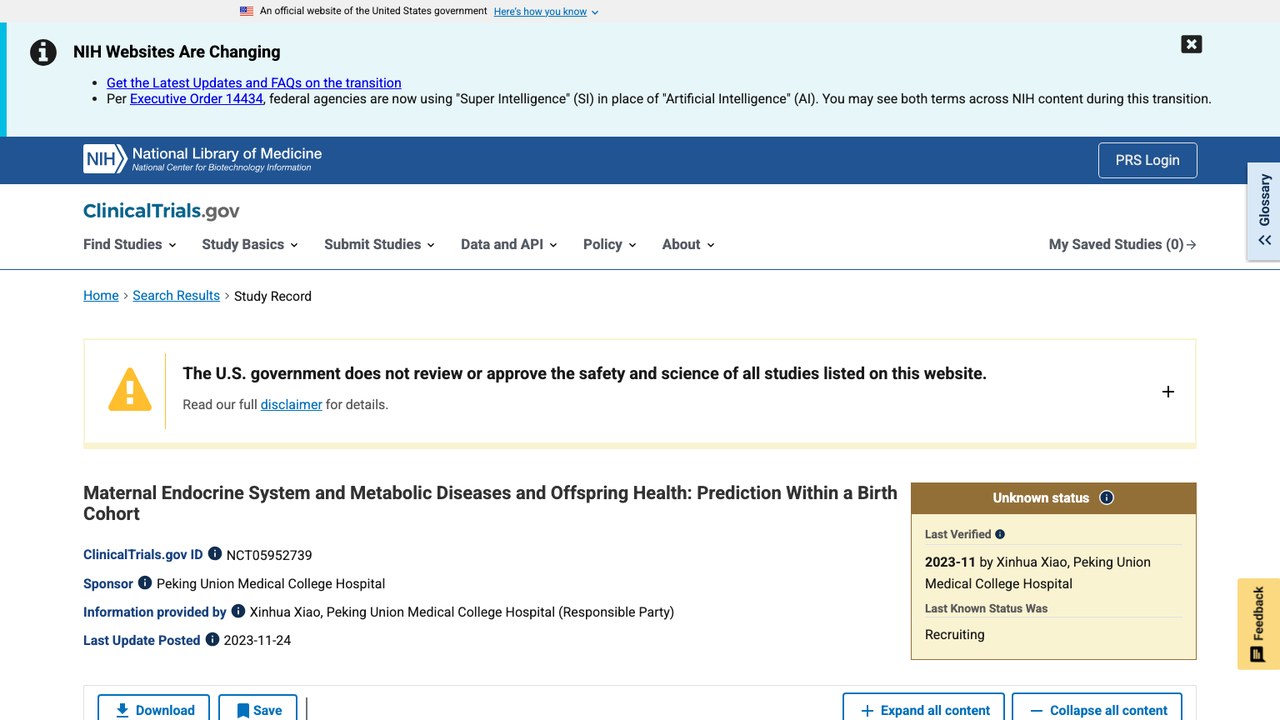Image resolution: width=1280 pixels, height=720 pixels.
Task: Click the info circle icon in the NIH banner
Action: click(43, 52)
